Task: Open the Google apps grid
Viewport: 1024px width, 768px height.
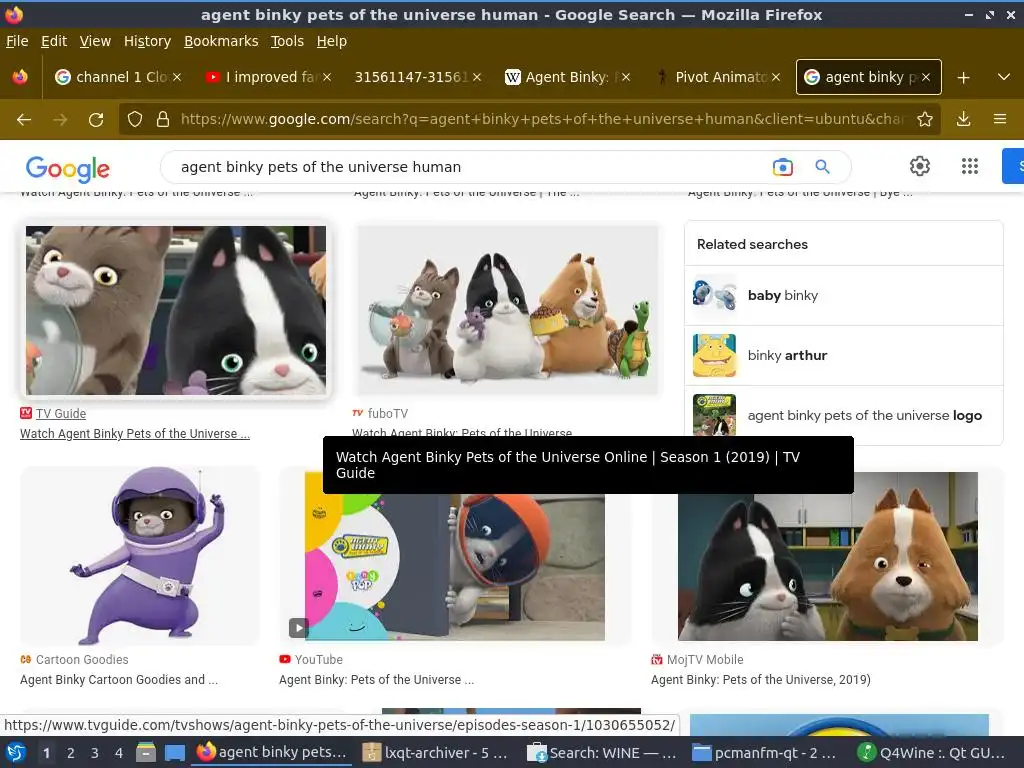Action: coord(970,166)
